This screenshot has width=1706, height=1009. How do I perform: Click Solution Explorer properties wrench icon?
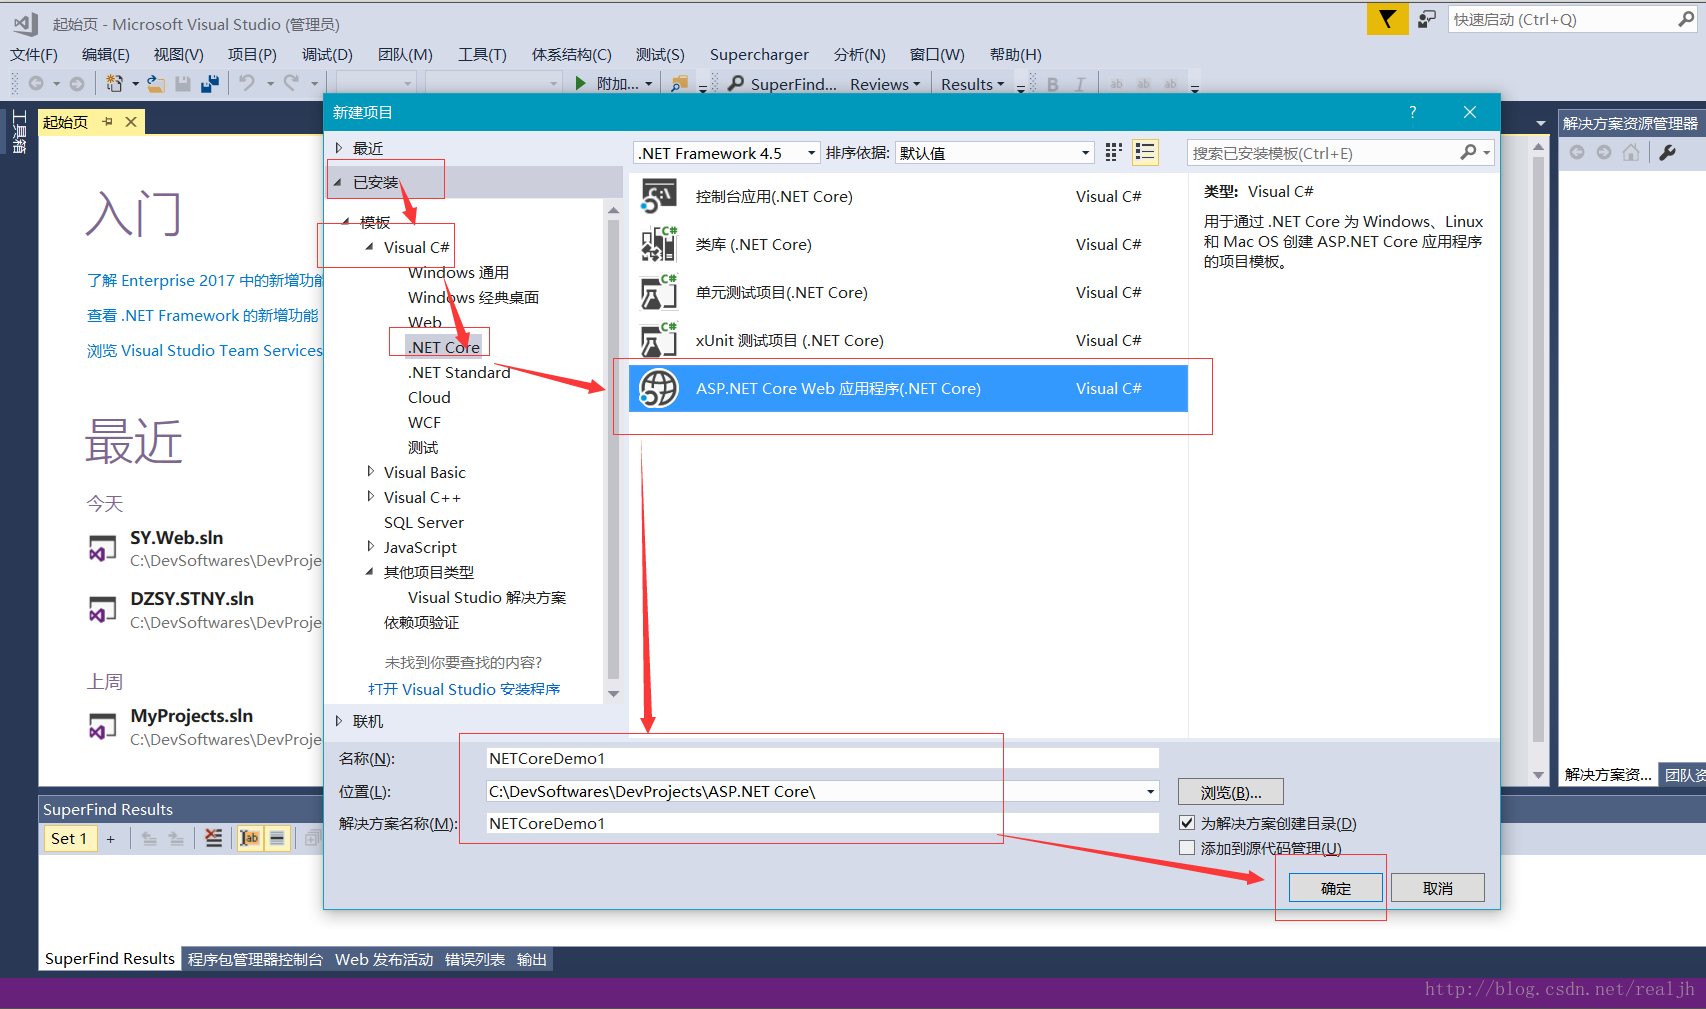tap(1667, 152)
